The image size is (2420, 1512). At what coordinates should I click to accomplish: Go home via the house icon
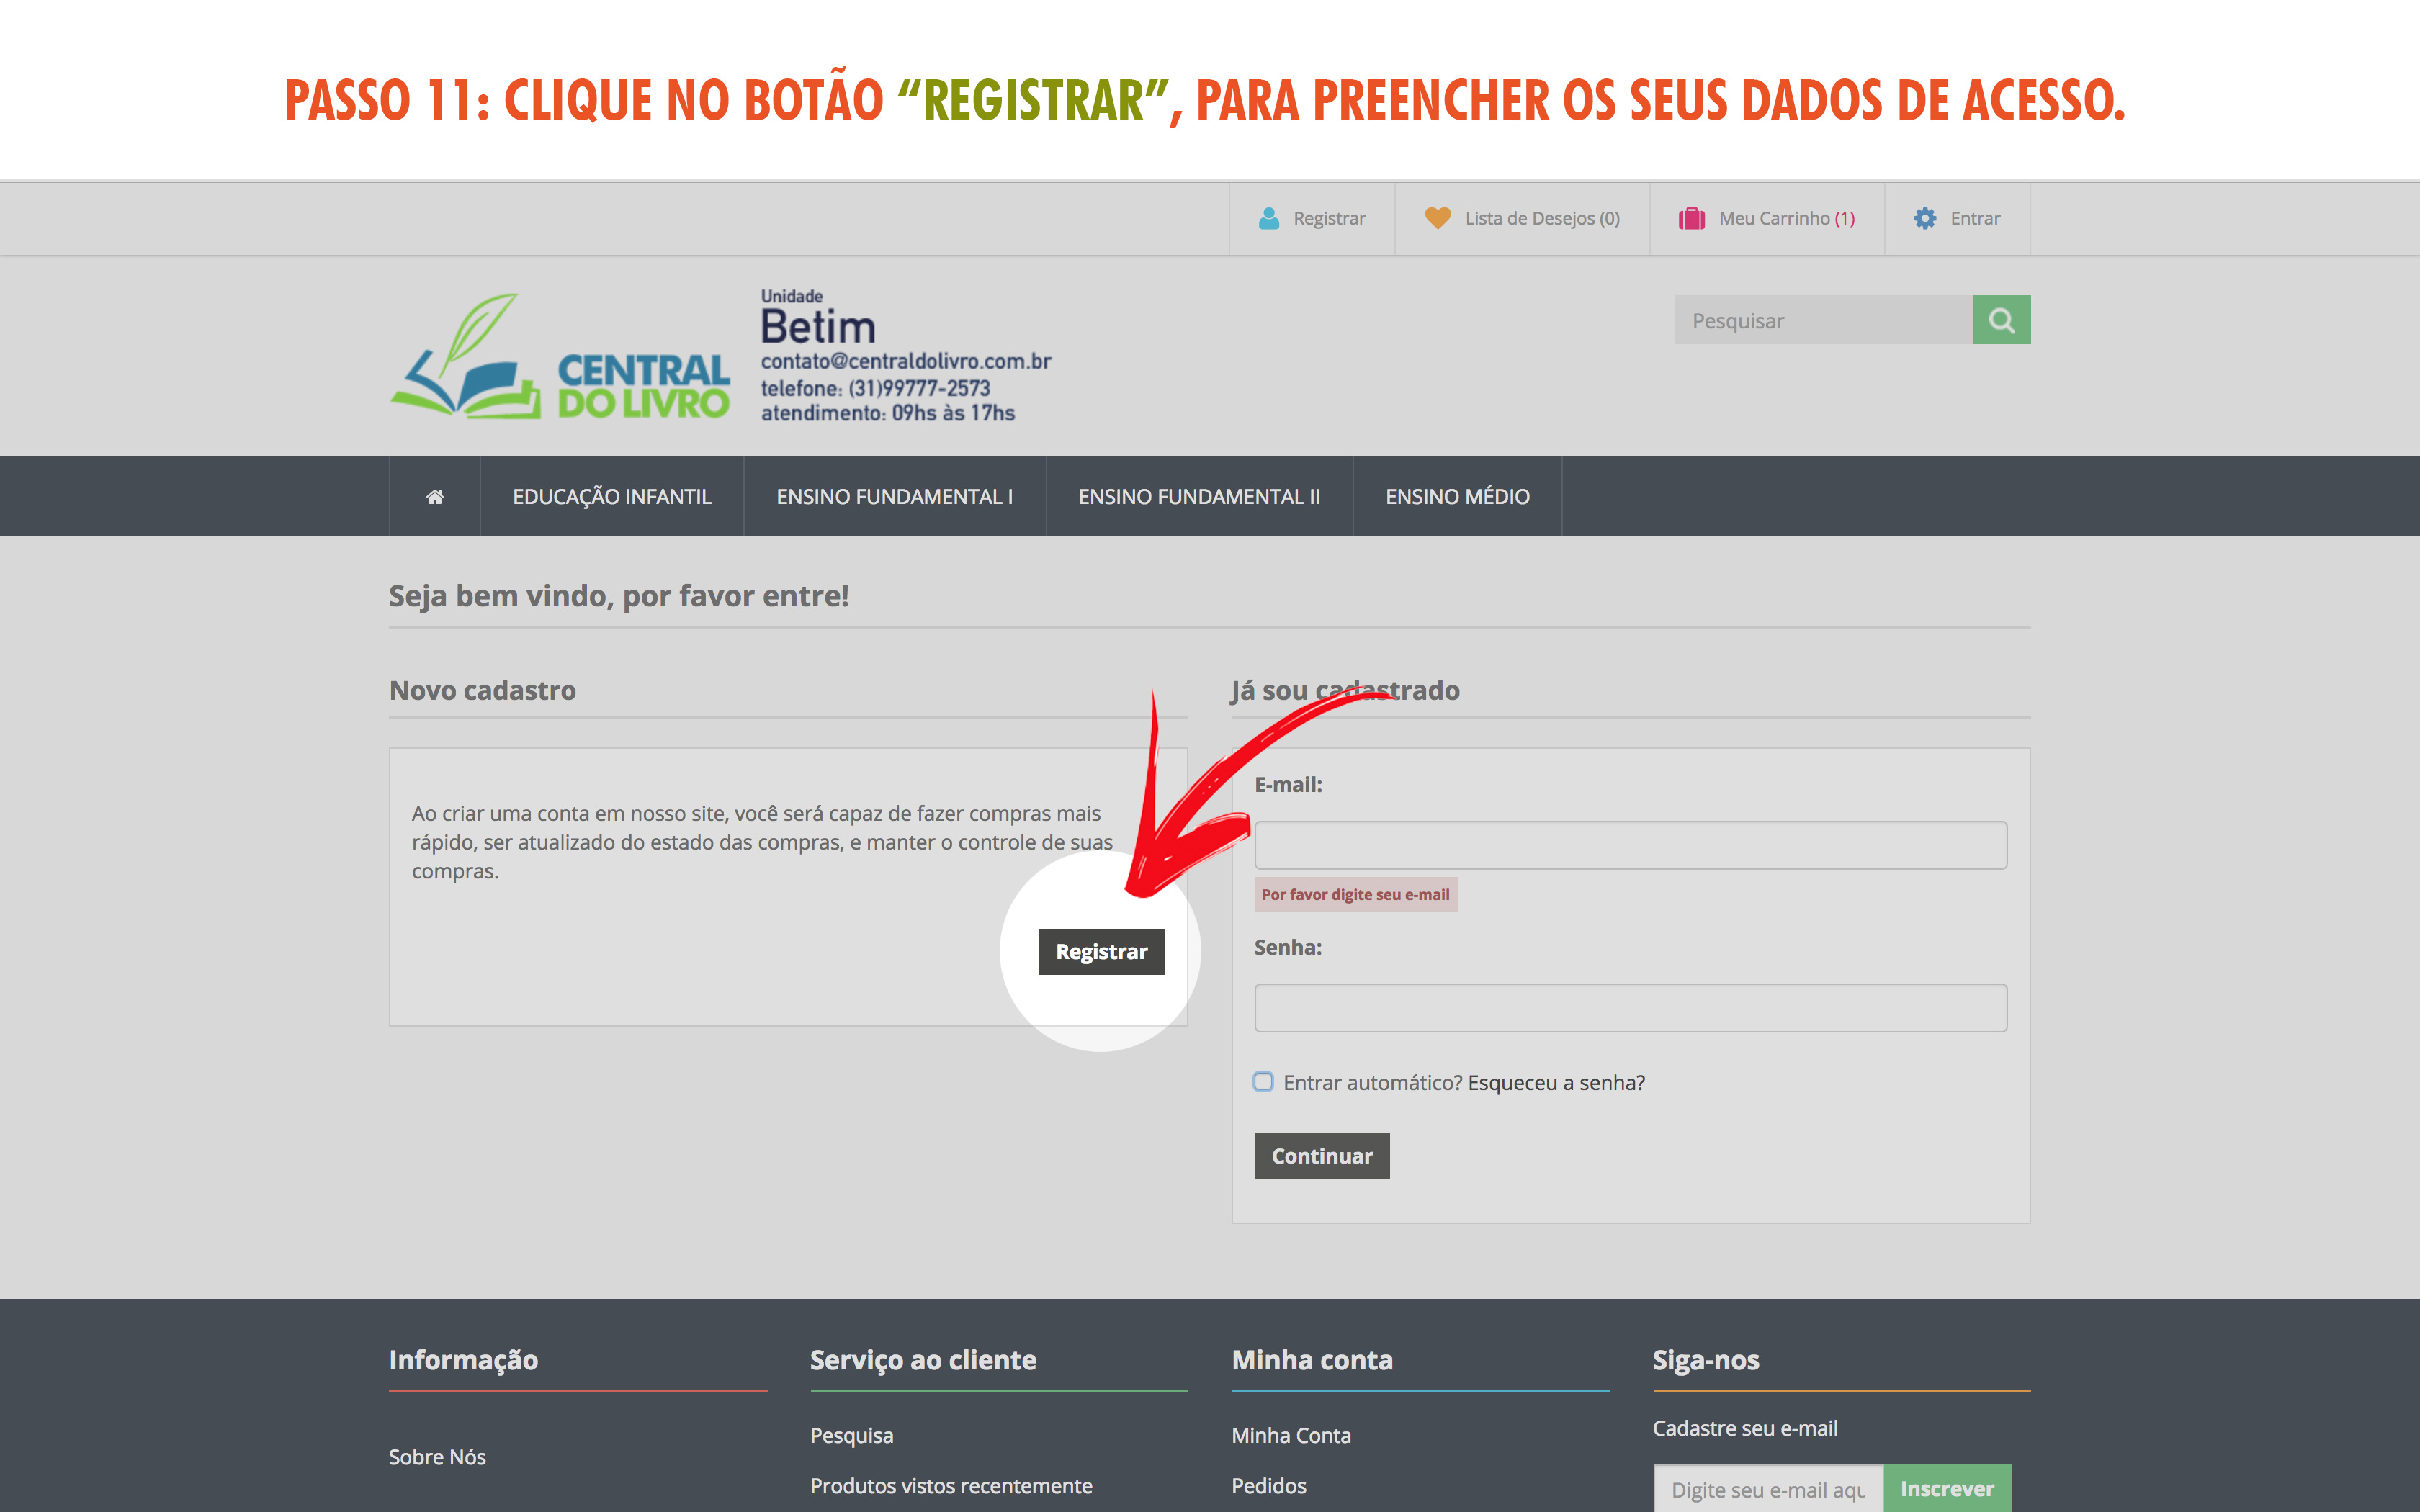click(434, 497)
